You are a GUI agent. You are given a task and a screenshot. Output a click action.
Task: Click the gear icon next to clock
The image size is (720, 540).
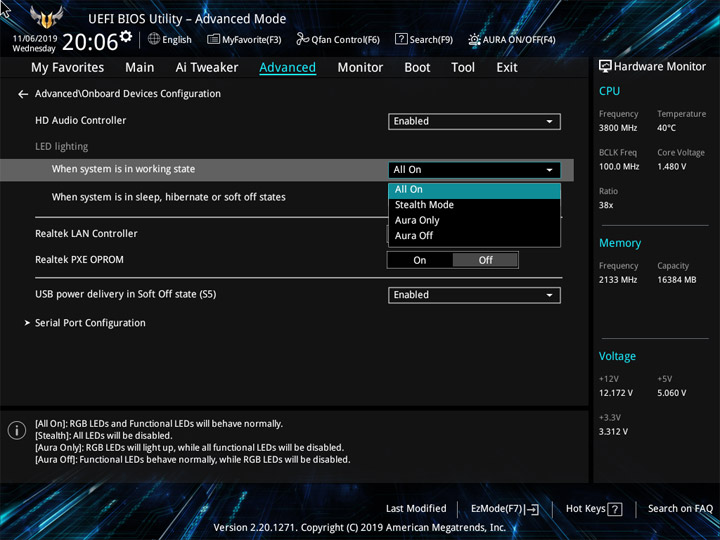click(x=126, y=36)
